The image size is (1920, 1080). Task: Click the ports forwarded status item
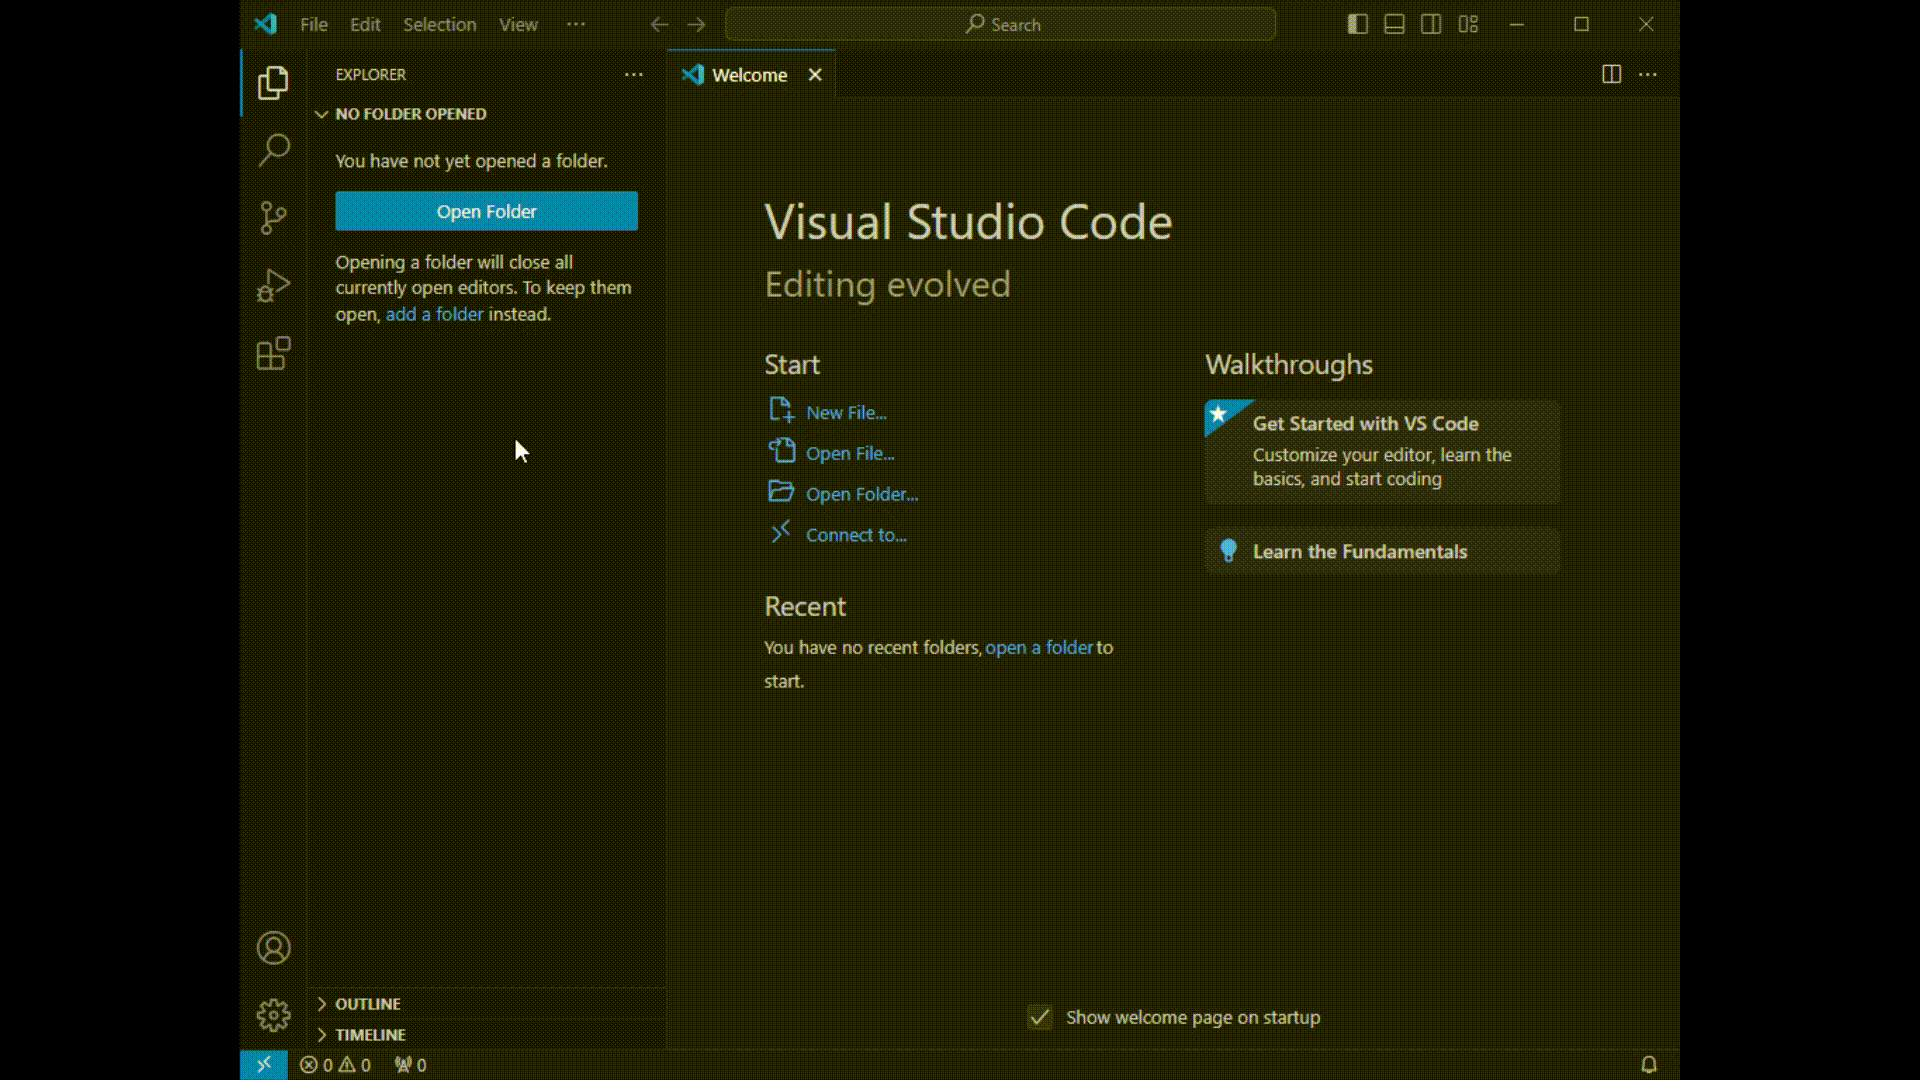coord(410,1065)
